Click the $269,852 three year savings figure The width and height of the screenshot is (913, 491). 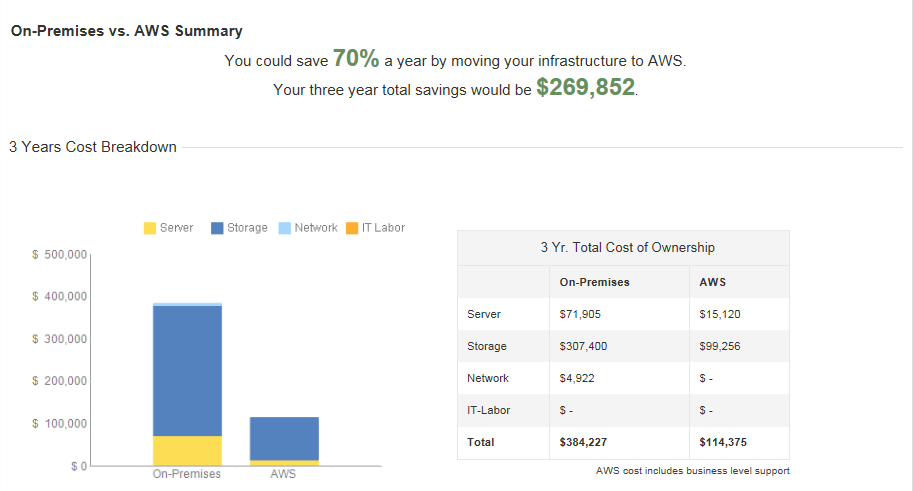tap(585, 88)
